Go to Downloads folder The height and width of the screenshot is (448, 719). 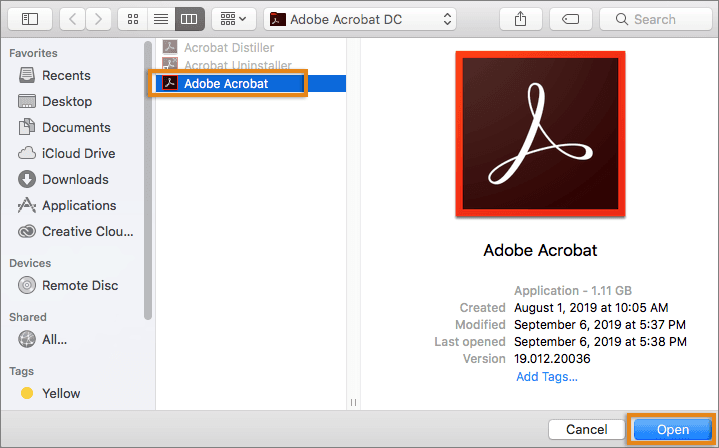click(x=75, y=179)
